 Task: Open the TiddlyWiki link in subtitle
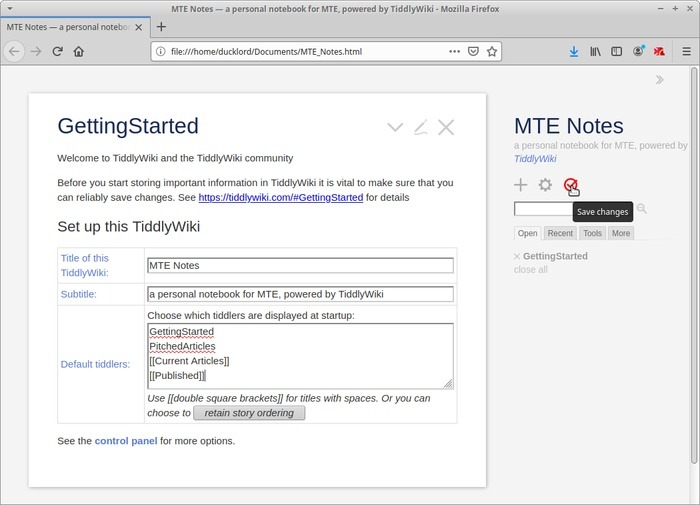(x=535, y=159)
